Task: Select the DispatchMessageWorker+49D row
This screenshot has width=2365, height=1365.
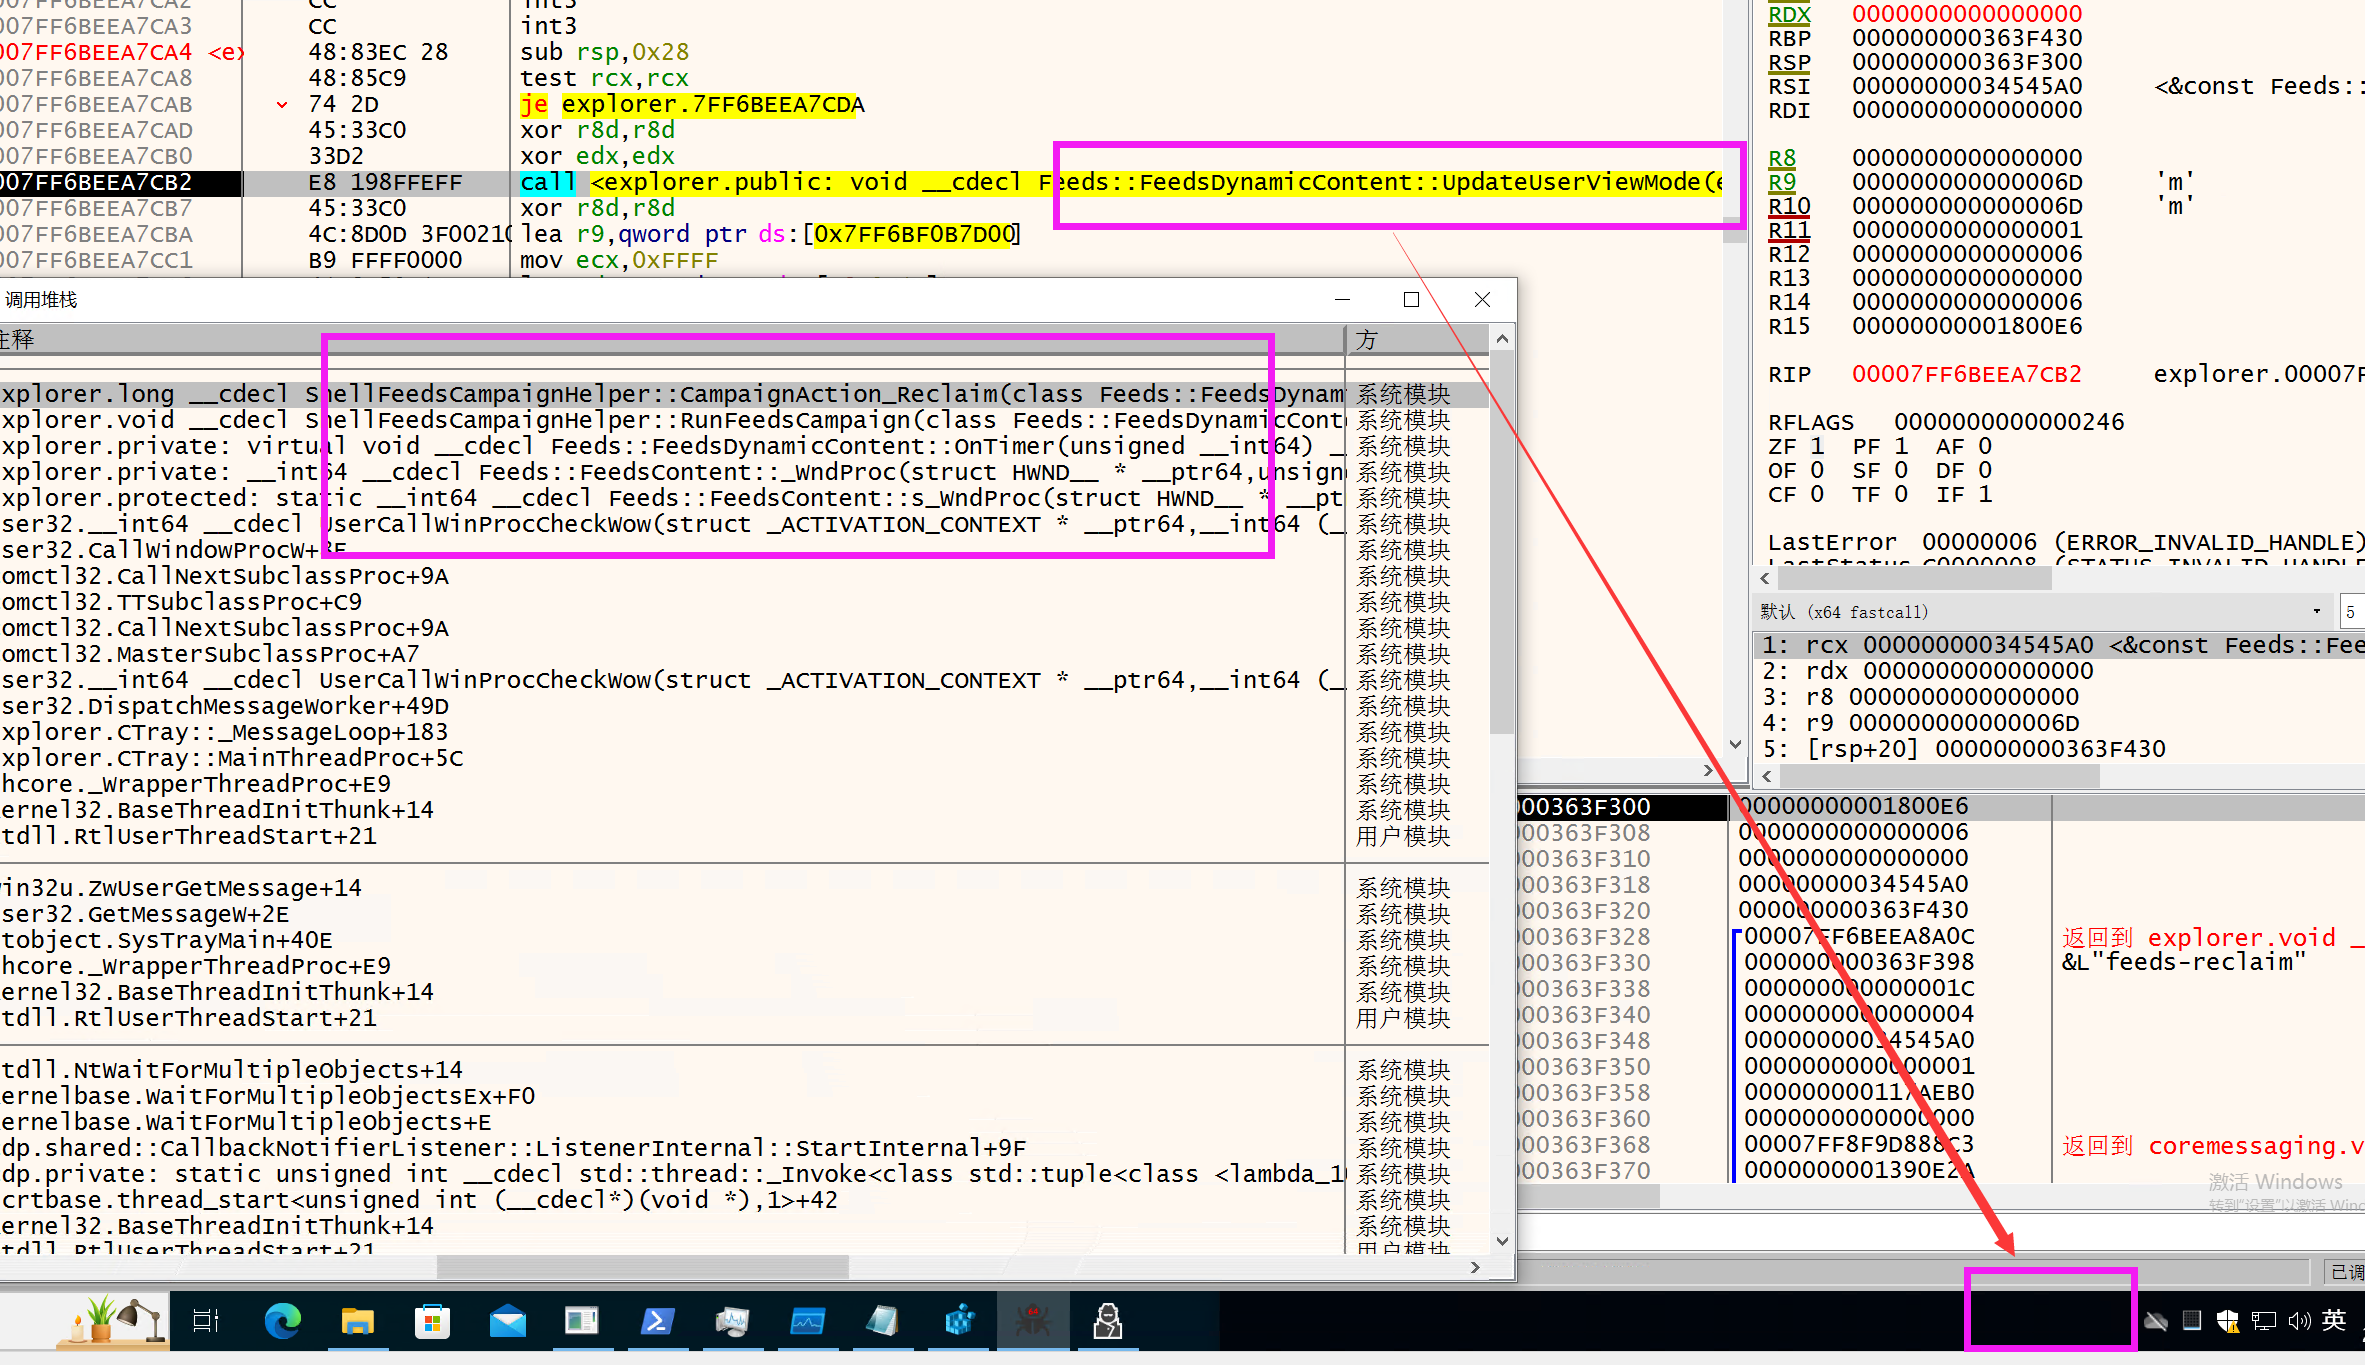Action: pos(744,706)
